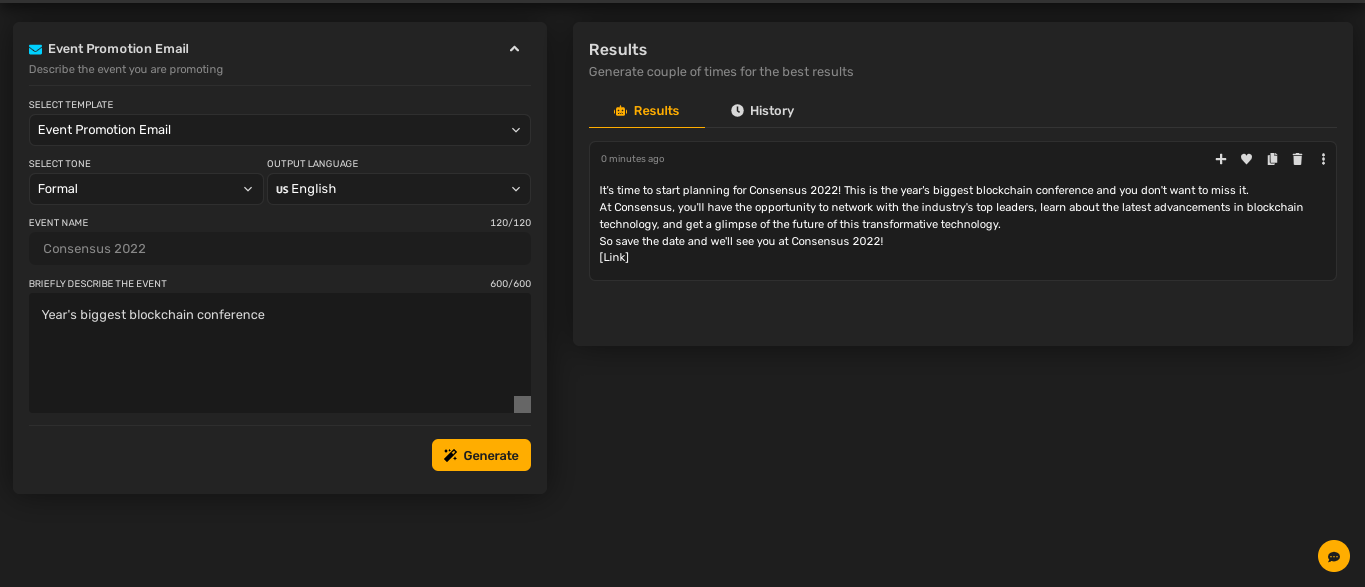Switch to the History tab

(x=762, y=111)
